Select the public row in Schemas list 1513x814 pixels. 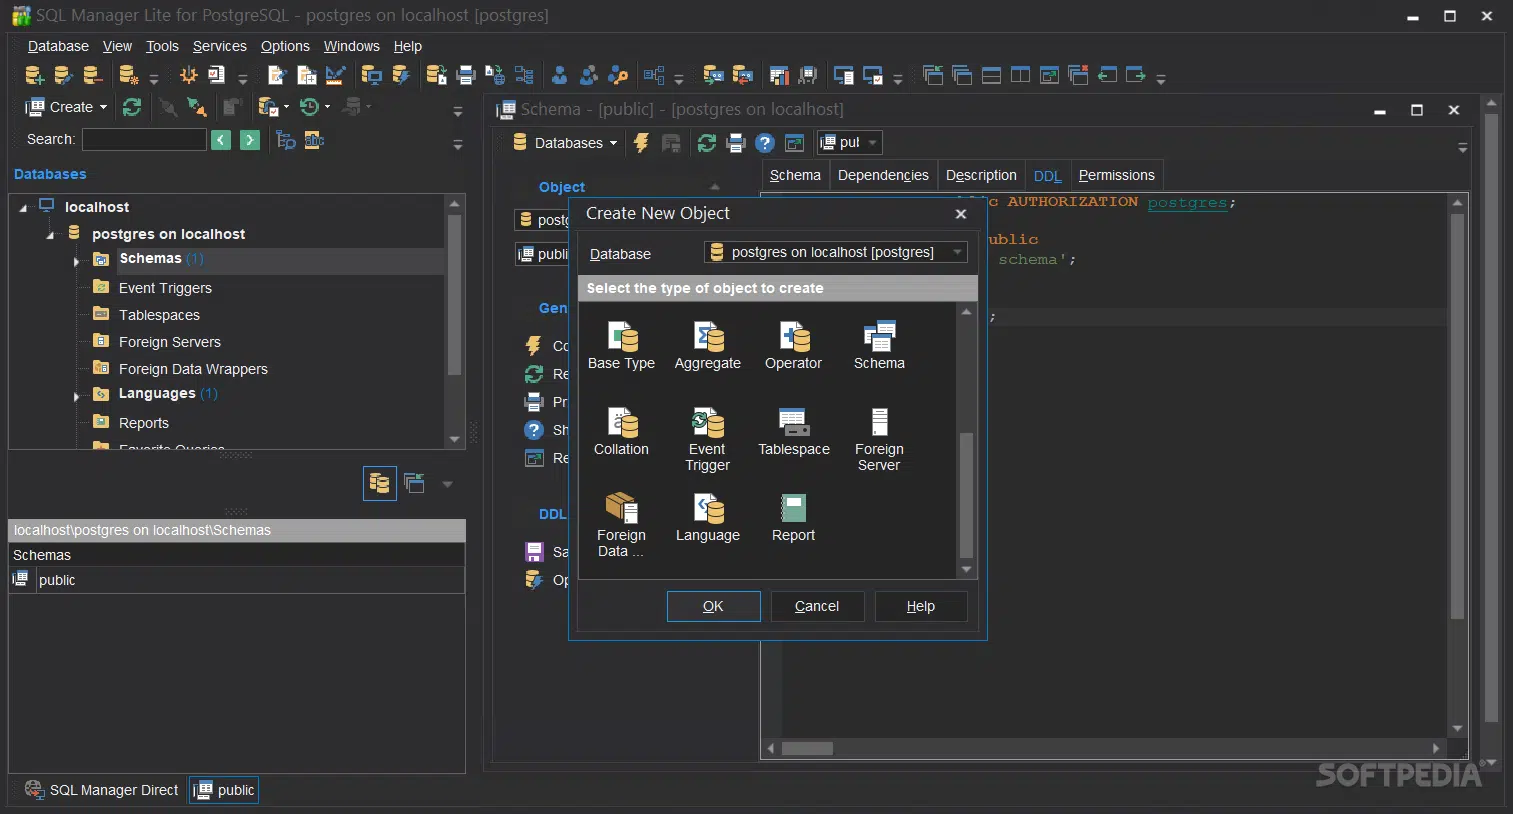click(x=237, y=580)
